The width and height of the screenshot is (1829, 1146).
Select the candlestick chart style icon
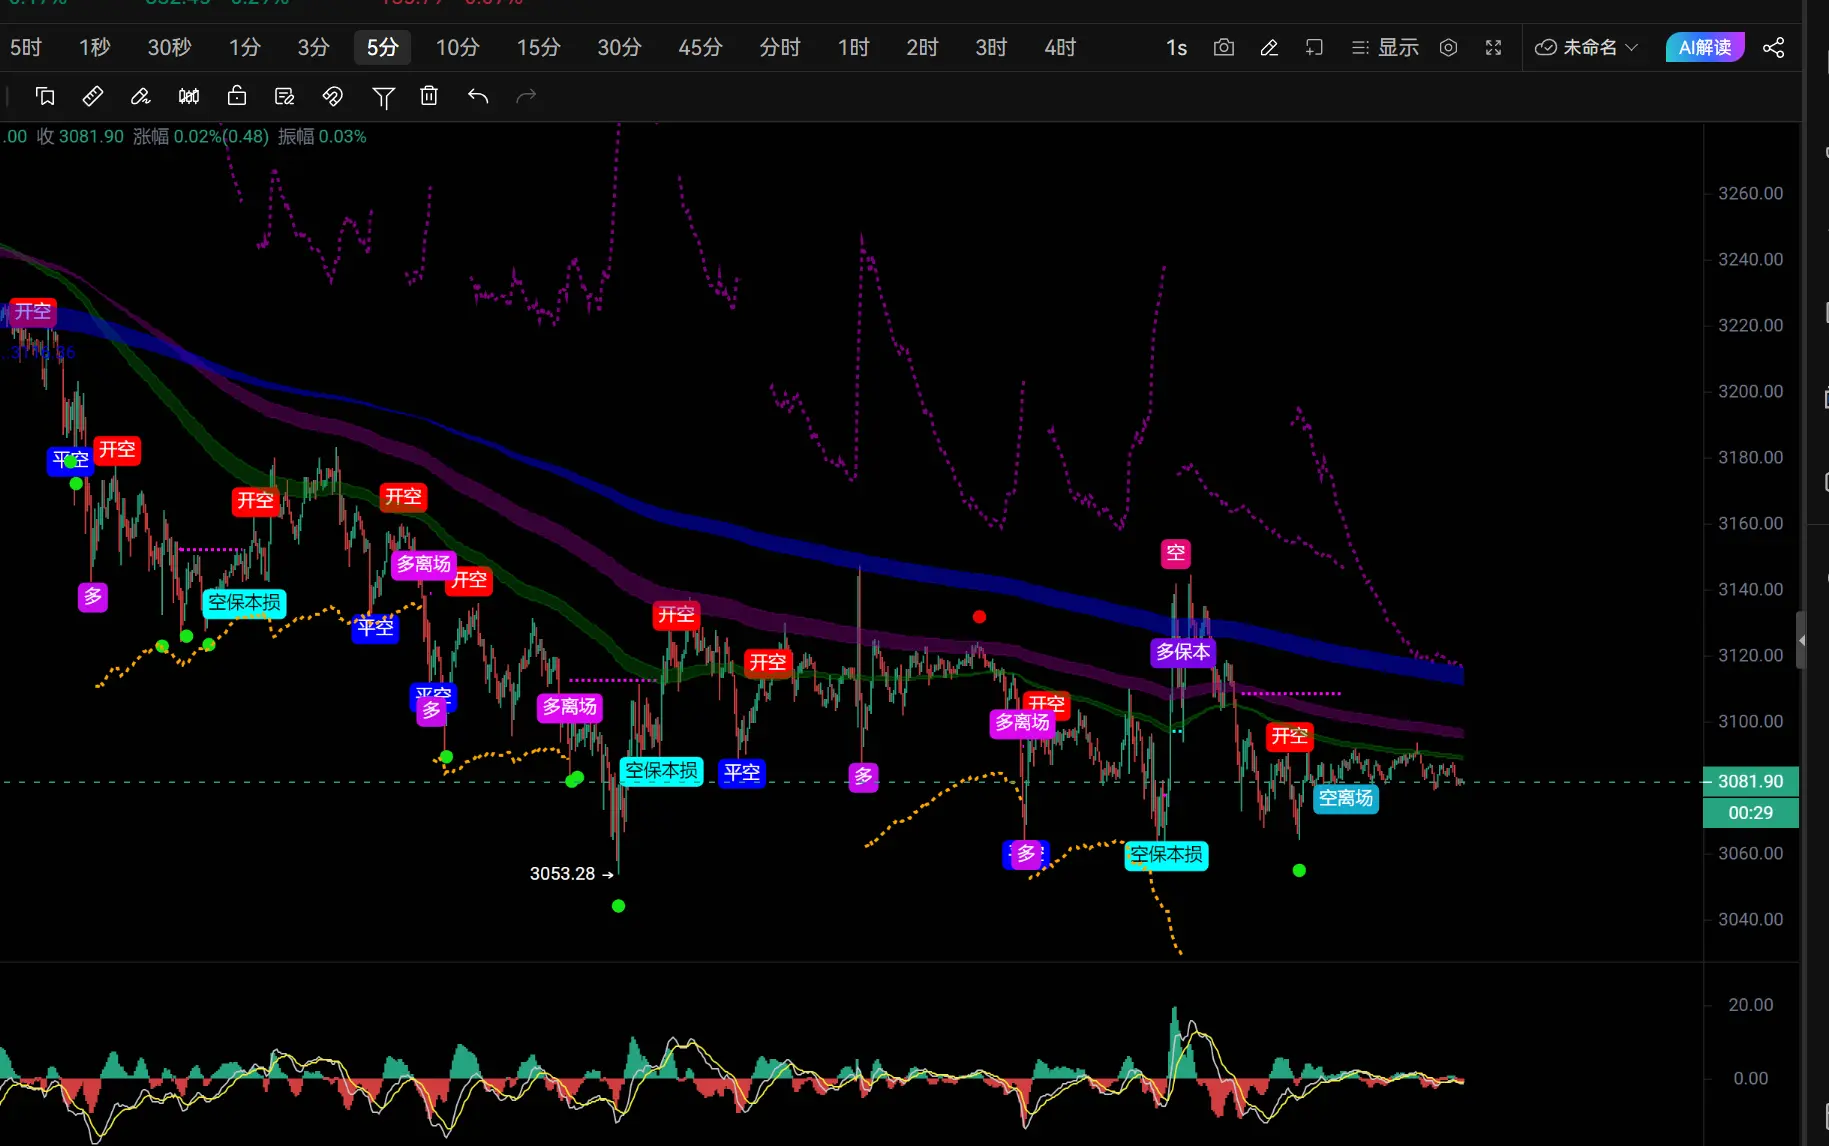pos(189,96)
